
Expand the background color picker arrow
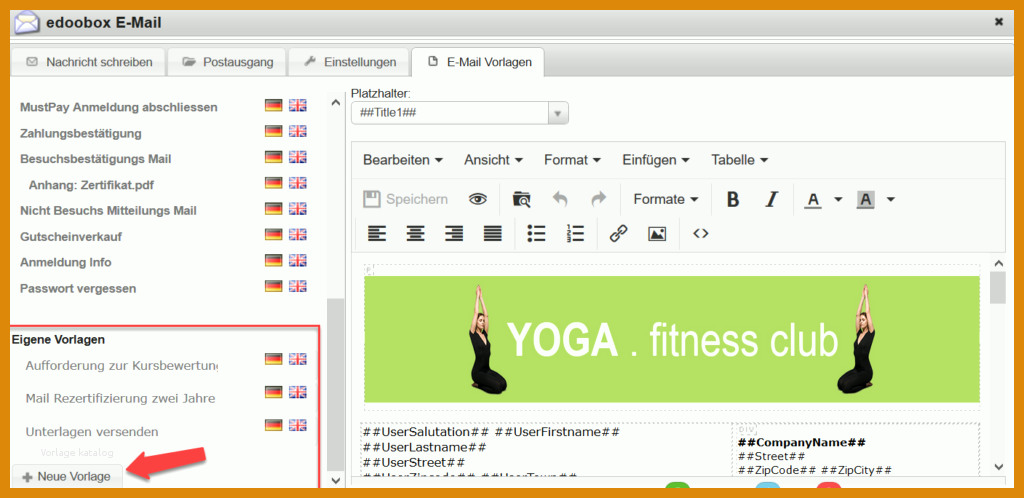click(891, 199)
